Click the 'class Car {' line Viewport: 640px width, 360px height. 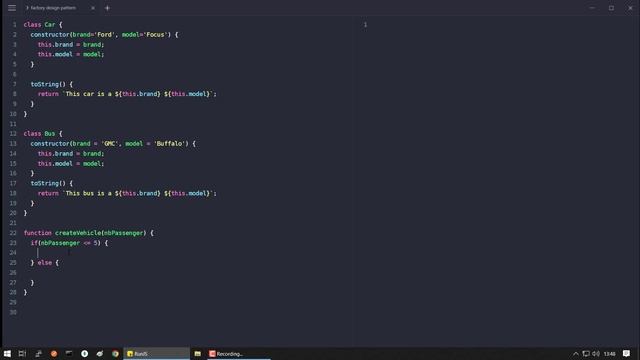point(43,24)
